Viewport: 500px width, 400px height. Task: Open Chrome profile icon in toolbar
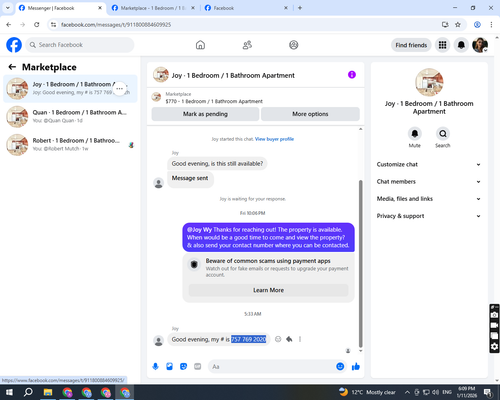coord(477,25)
